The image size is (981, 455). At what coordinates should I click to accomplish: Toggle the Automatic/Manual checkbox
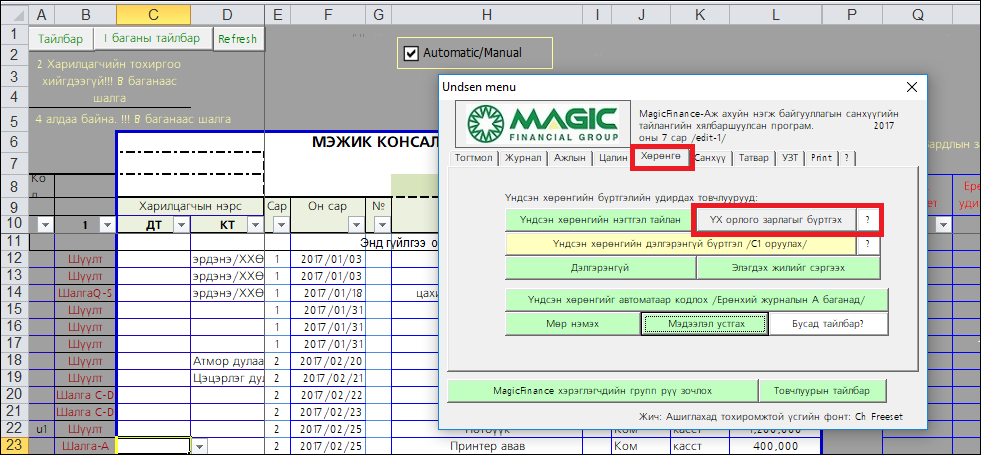coord(411,53)
